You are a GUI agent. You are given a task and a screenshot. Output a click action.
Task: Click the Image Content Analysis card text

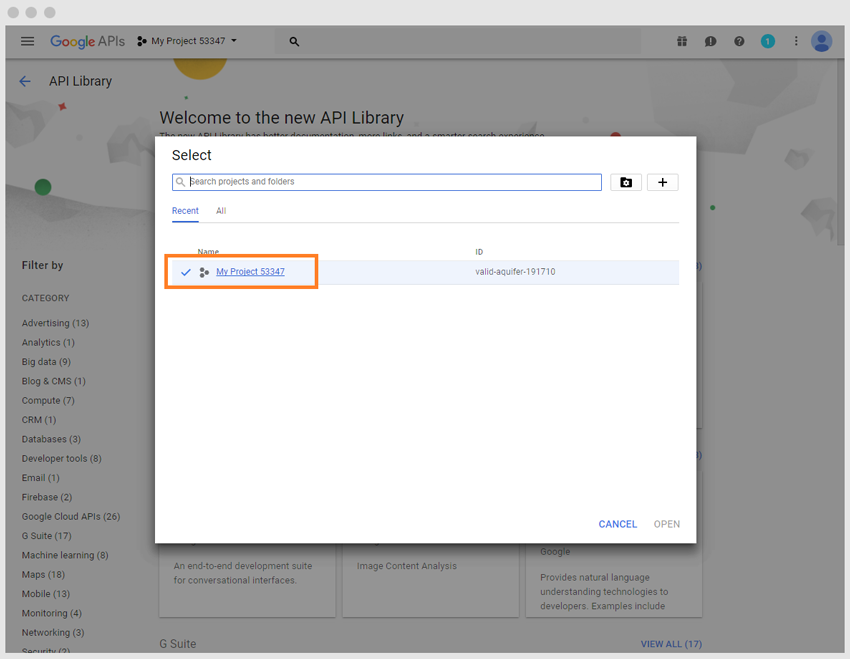tap(407, 566)
